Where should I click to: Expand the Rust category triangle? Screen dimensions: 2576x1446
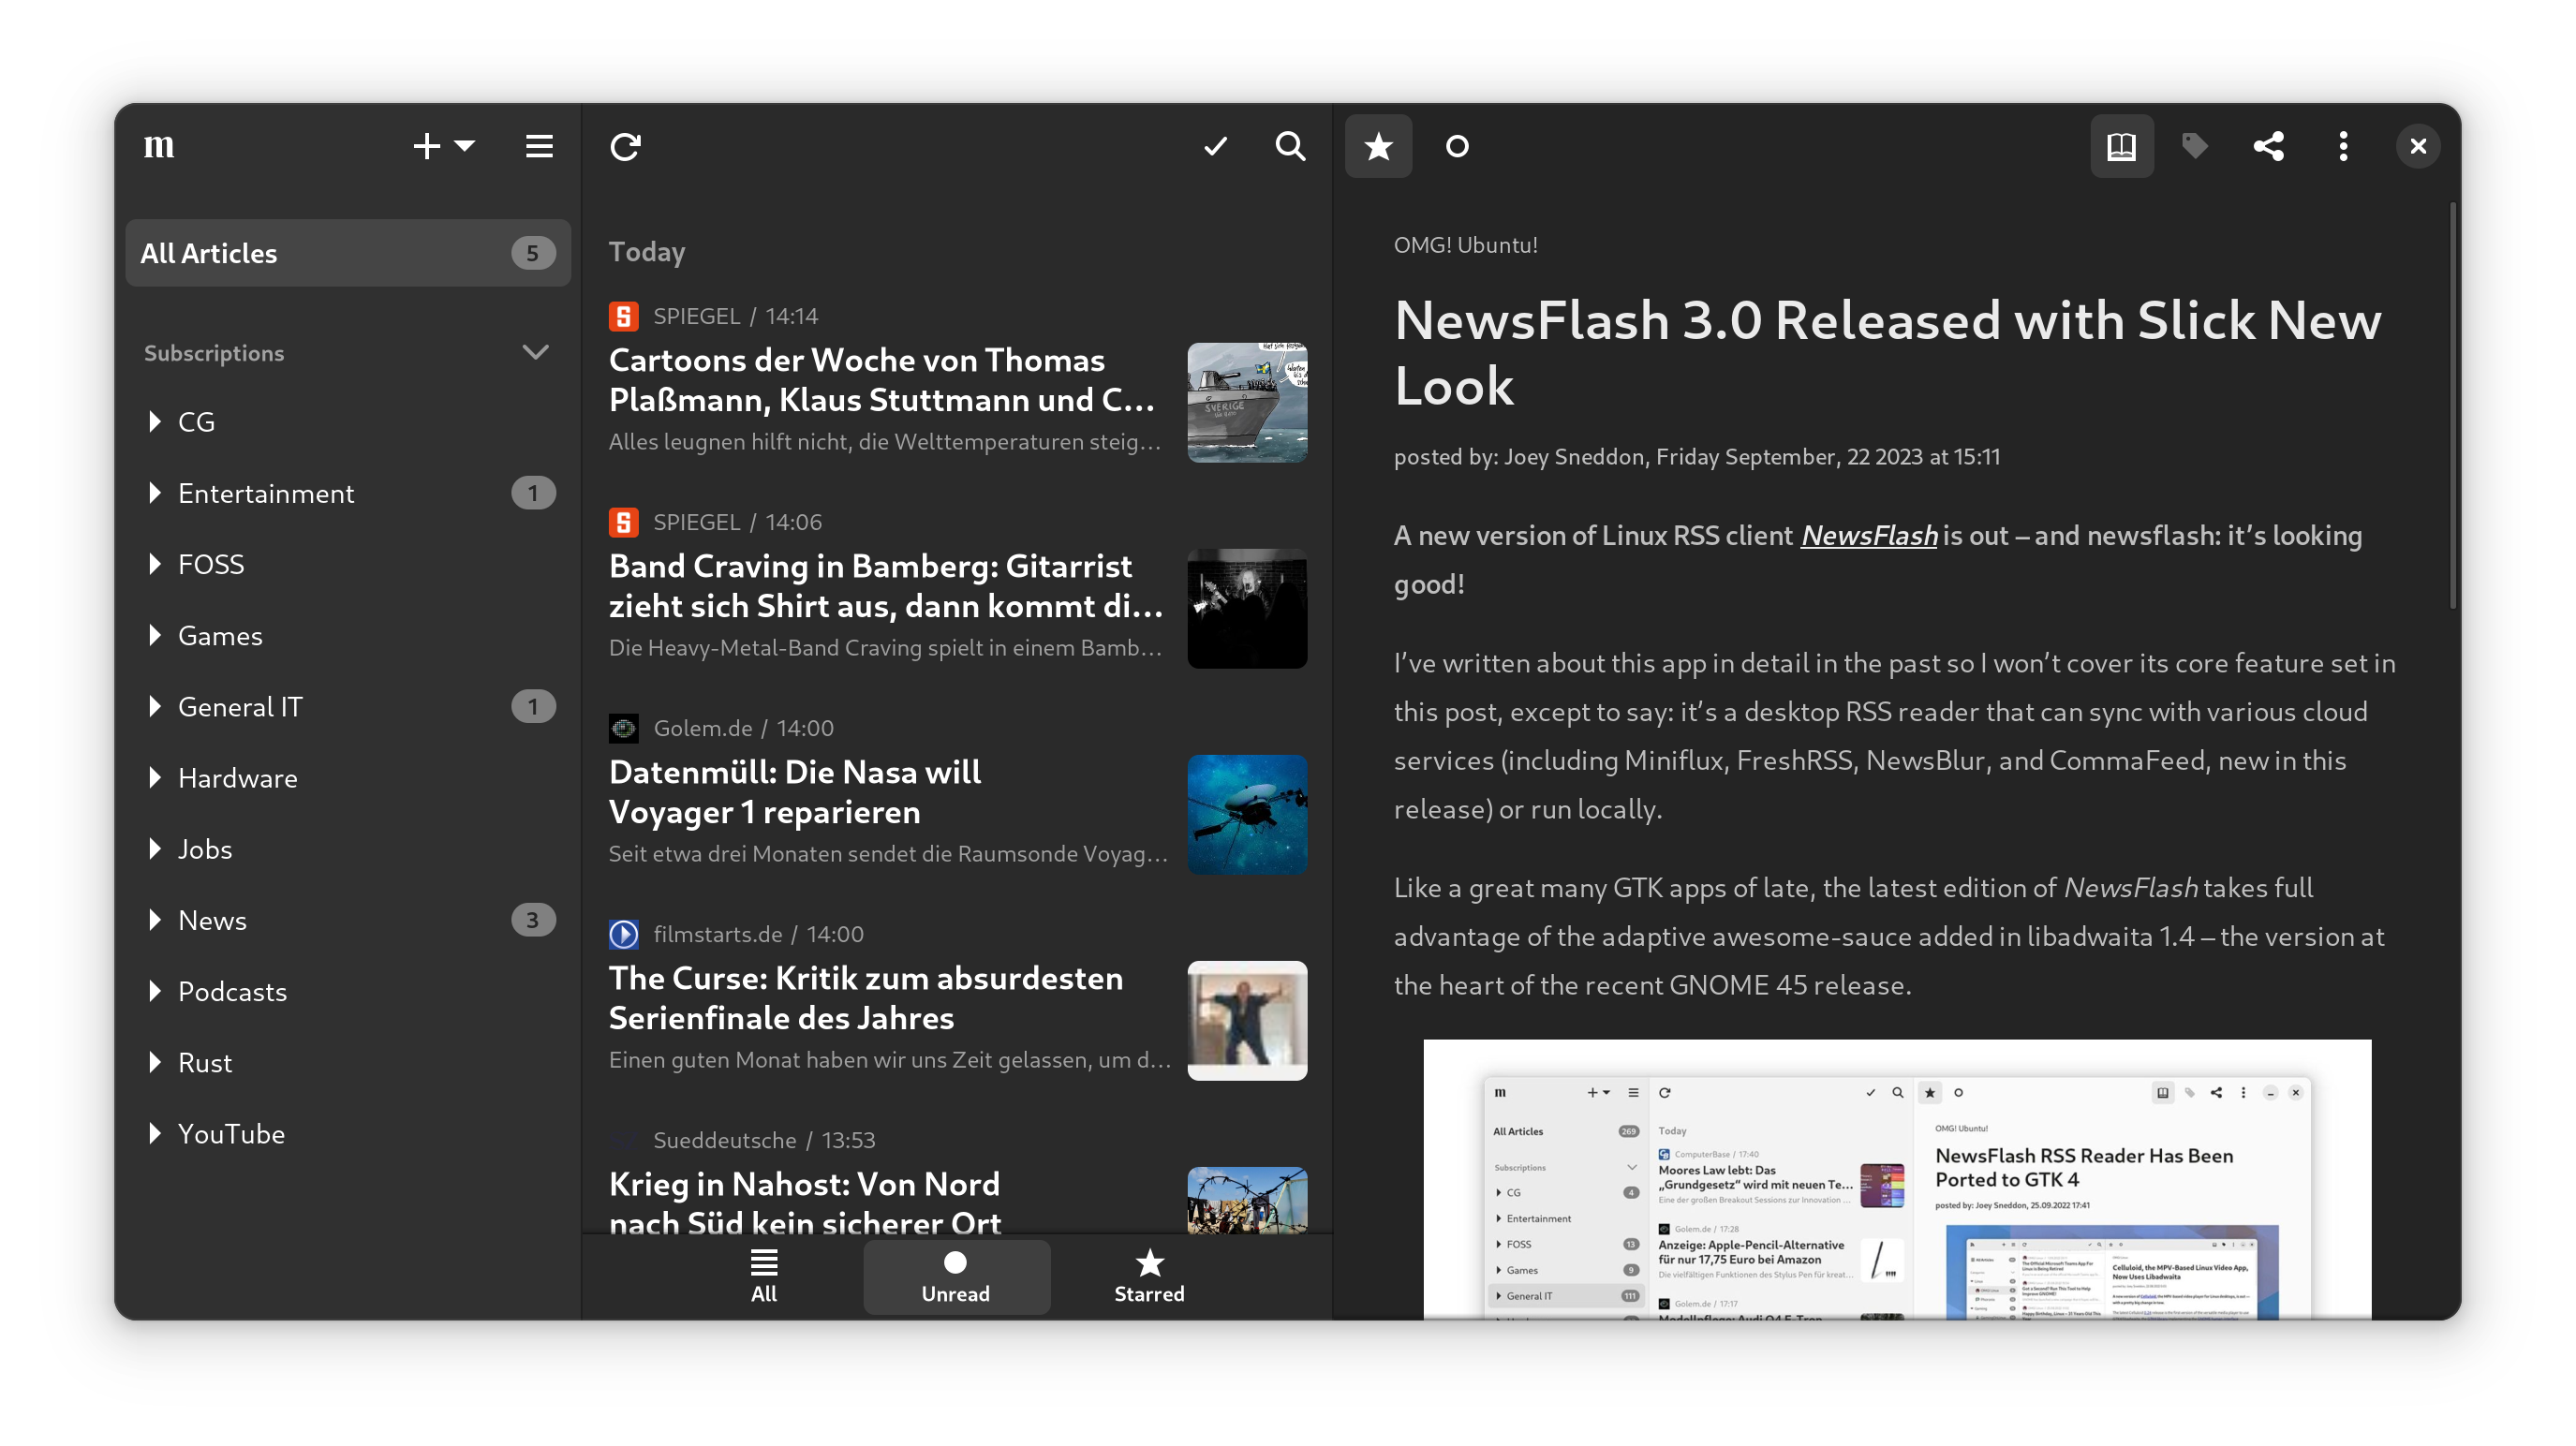pyautogui.click(x=155, y=1062)
